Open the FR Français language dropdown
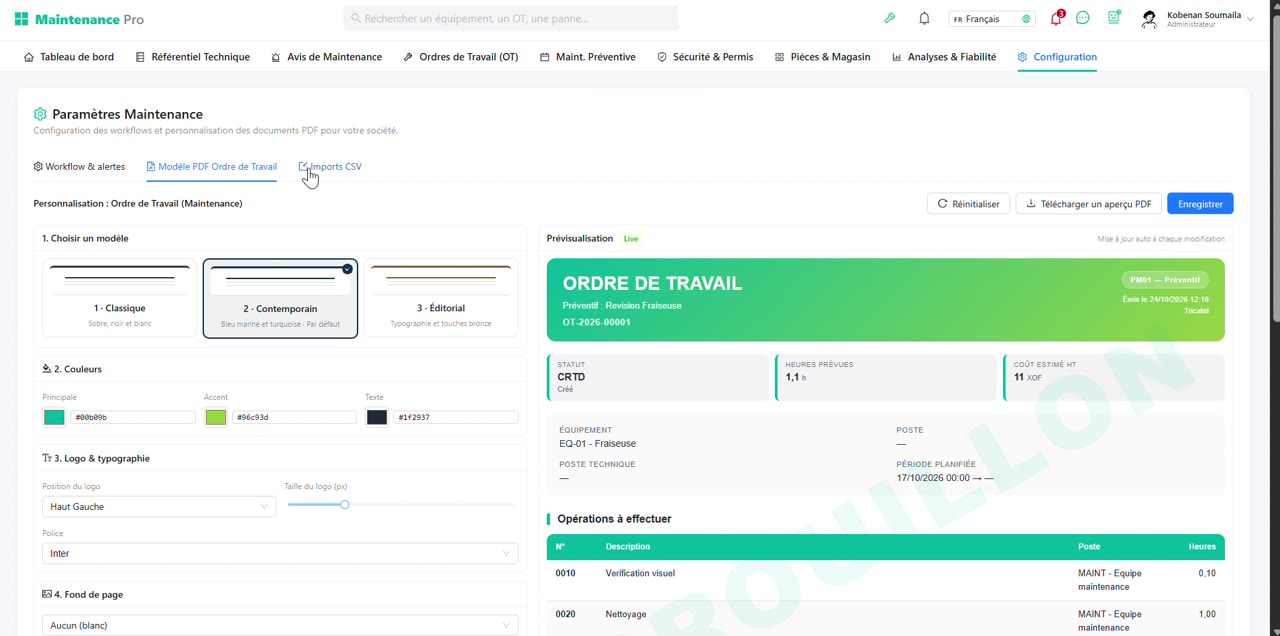This screenshot has width=1280, height=636. point(991,19)
